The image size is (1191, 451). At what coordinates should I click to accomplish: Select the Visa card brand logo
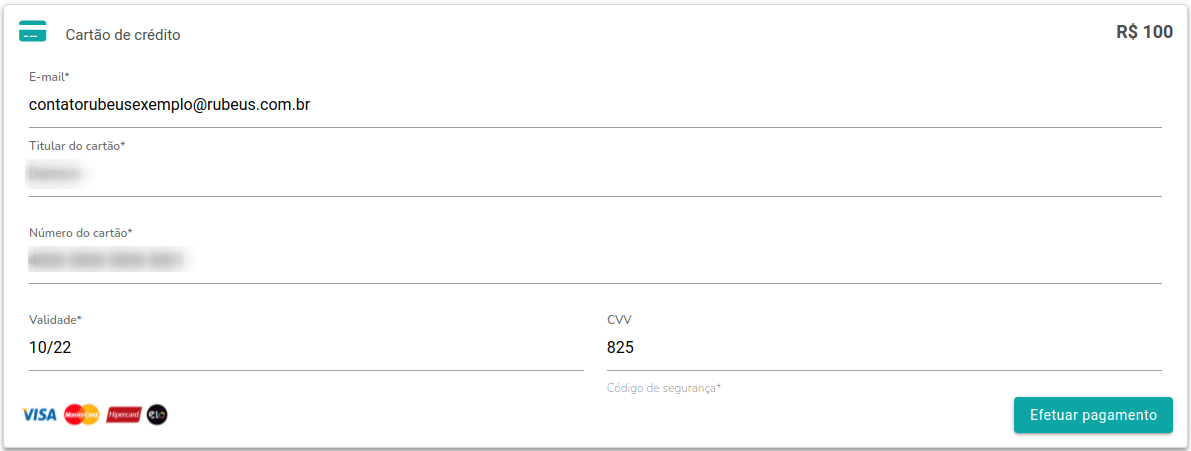pos(39,415)
